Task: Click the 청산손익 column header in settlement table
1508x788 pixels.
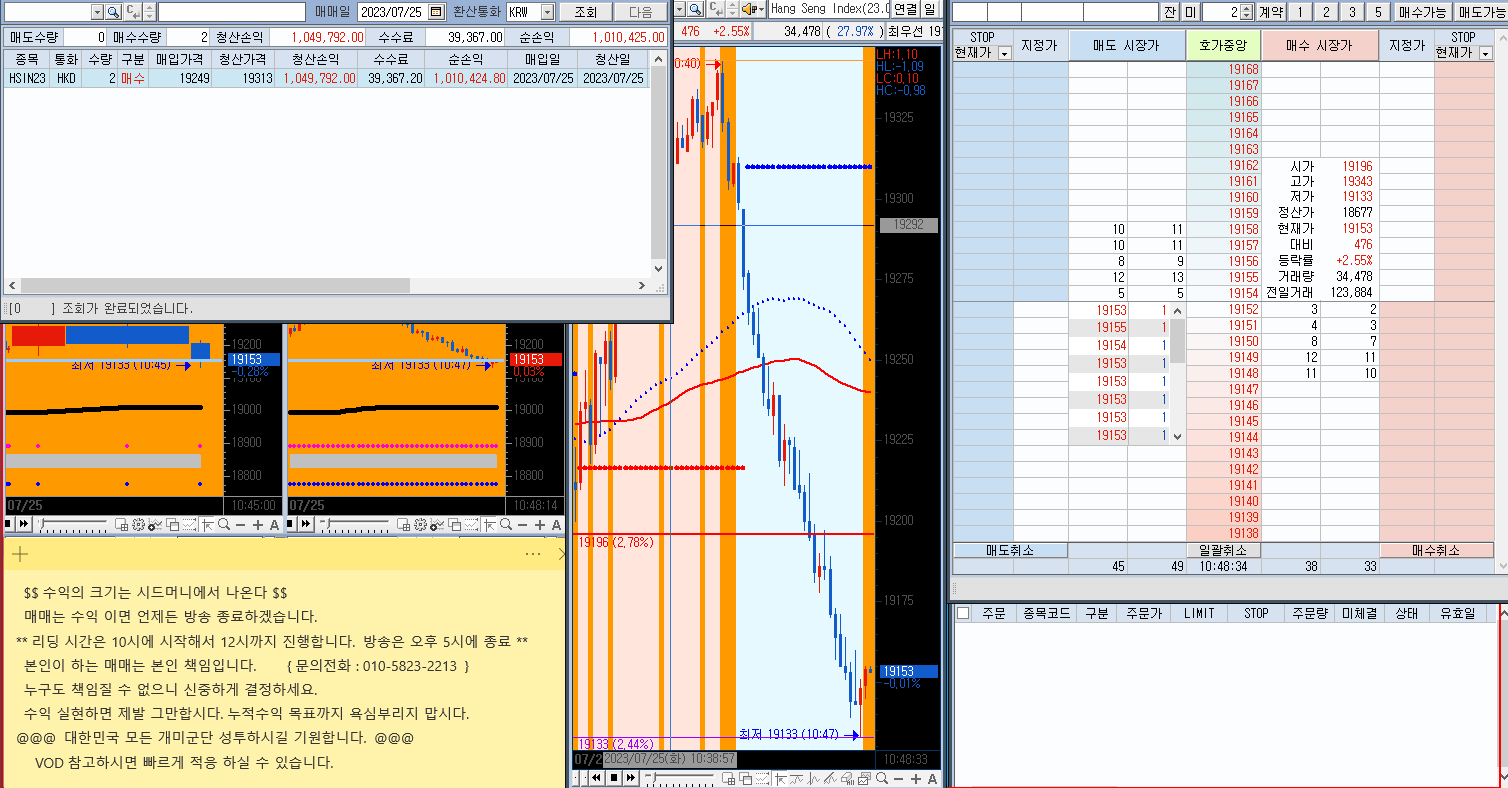Action: pyautogui.click(x=314, y=59)
